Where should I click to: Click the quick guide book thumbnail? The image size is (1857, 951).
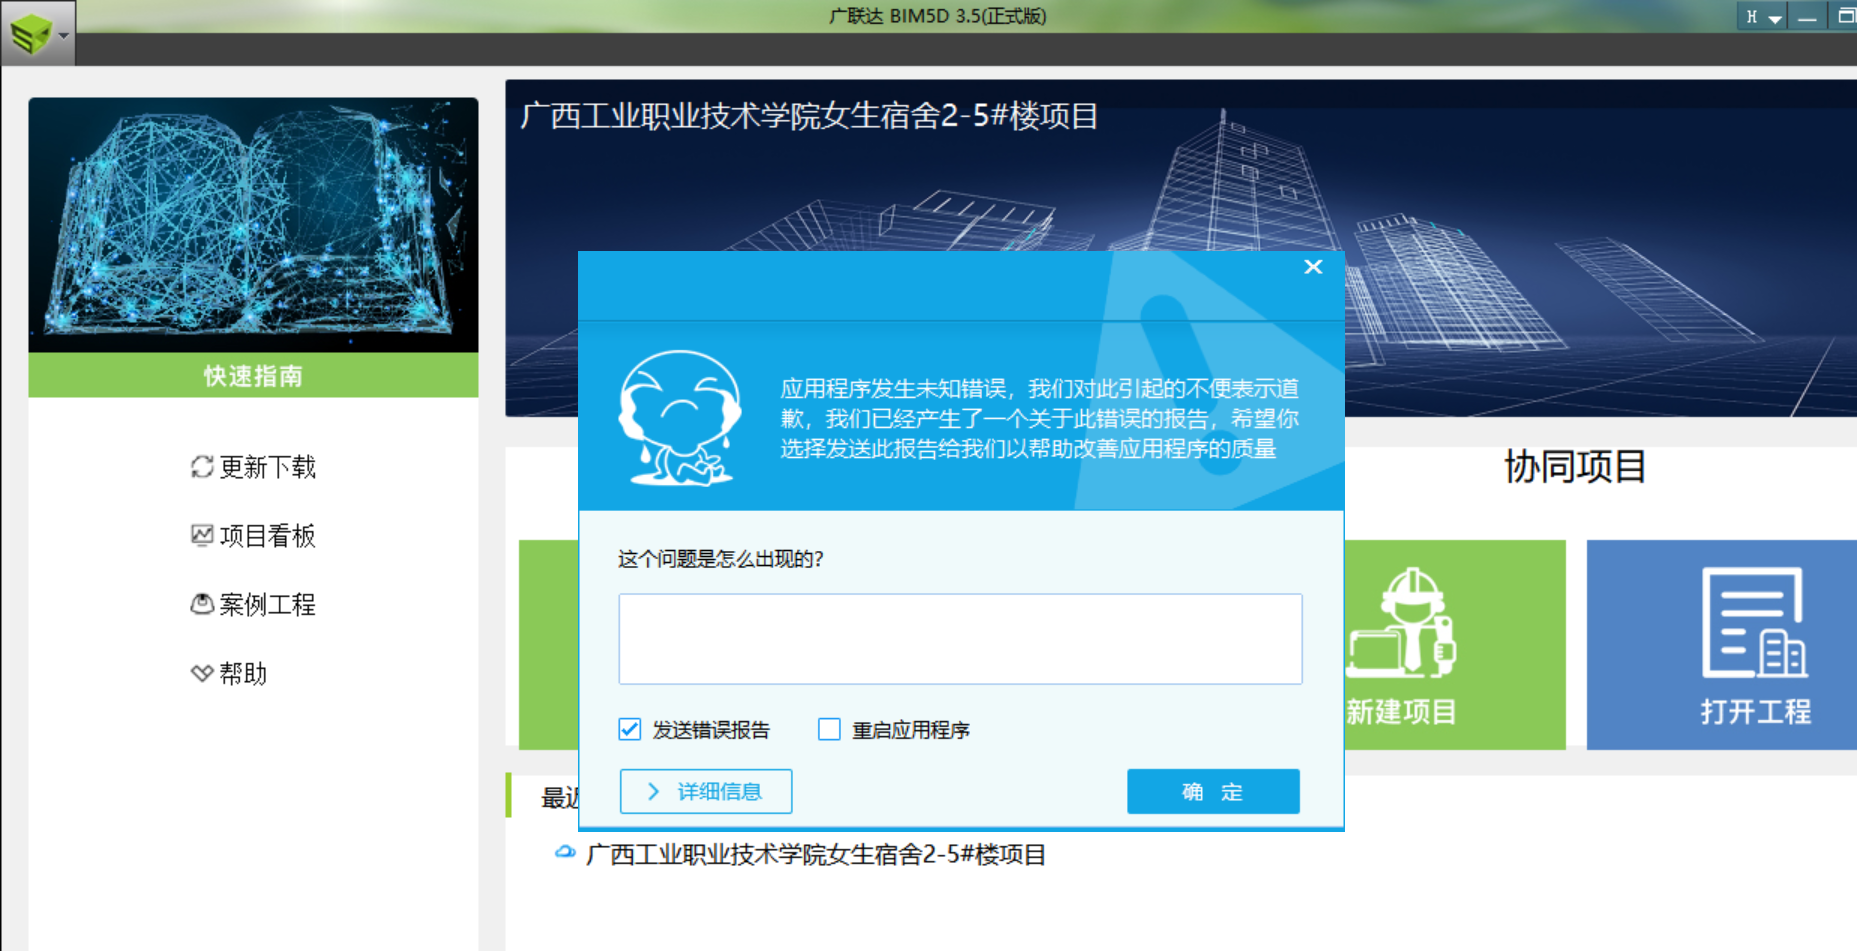pyautogui.click(x=253, y=225)
